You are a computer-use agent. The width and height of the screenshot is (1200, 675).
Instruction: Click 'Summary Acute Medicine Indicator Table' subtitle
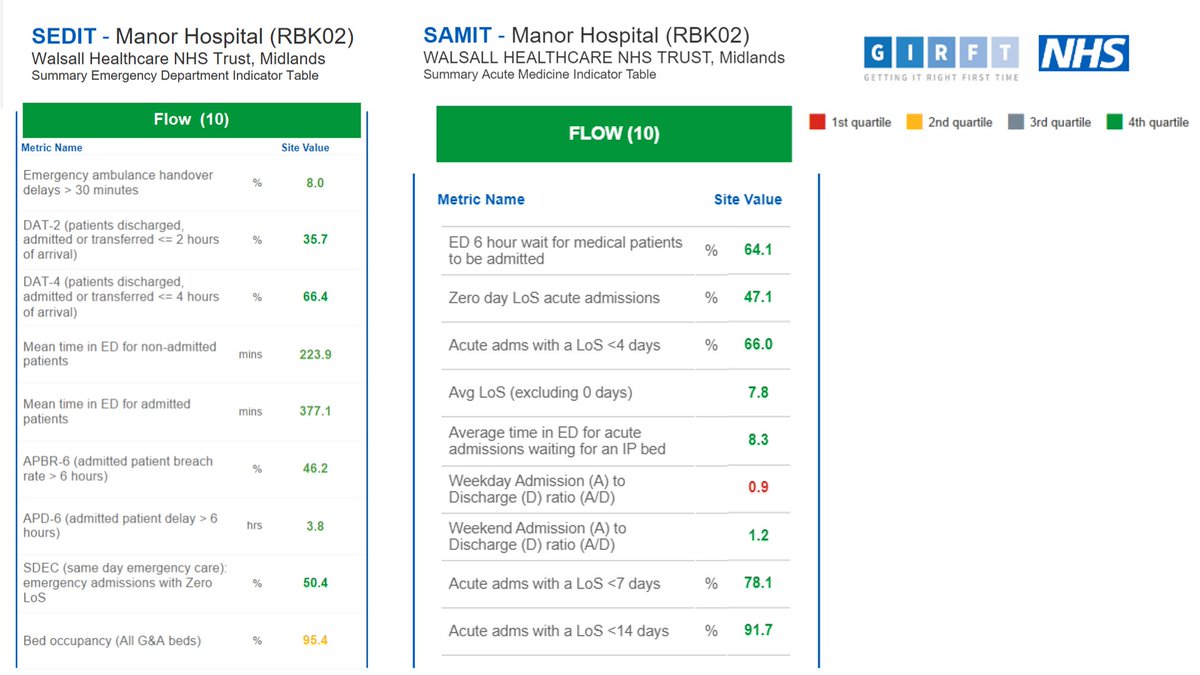[540, 74]
